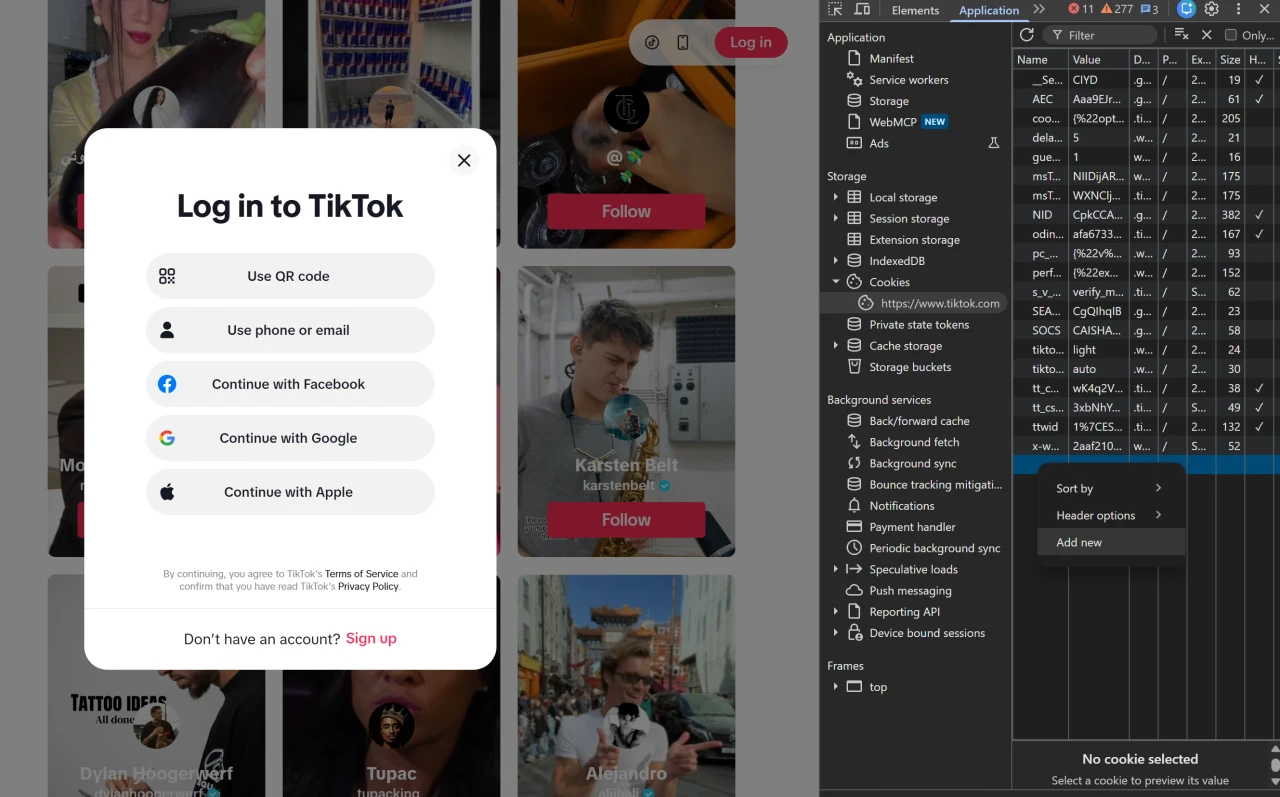
Task: Click the Sign up link
Action: pos(371,639)
